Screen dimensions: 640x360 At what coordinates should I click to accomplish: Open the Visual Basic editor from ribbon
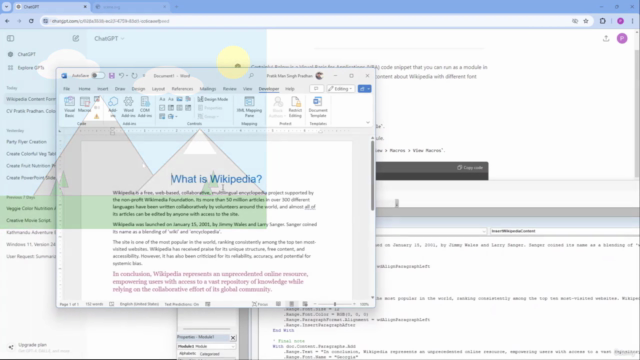69,107
